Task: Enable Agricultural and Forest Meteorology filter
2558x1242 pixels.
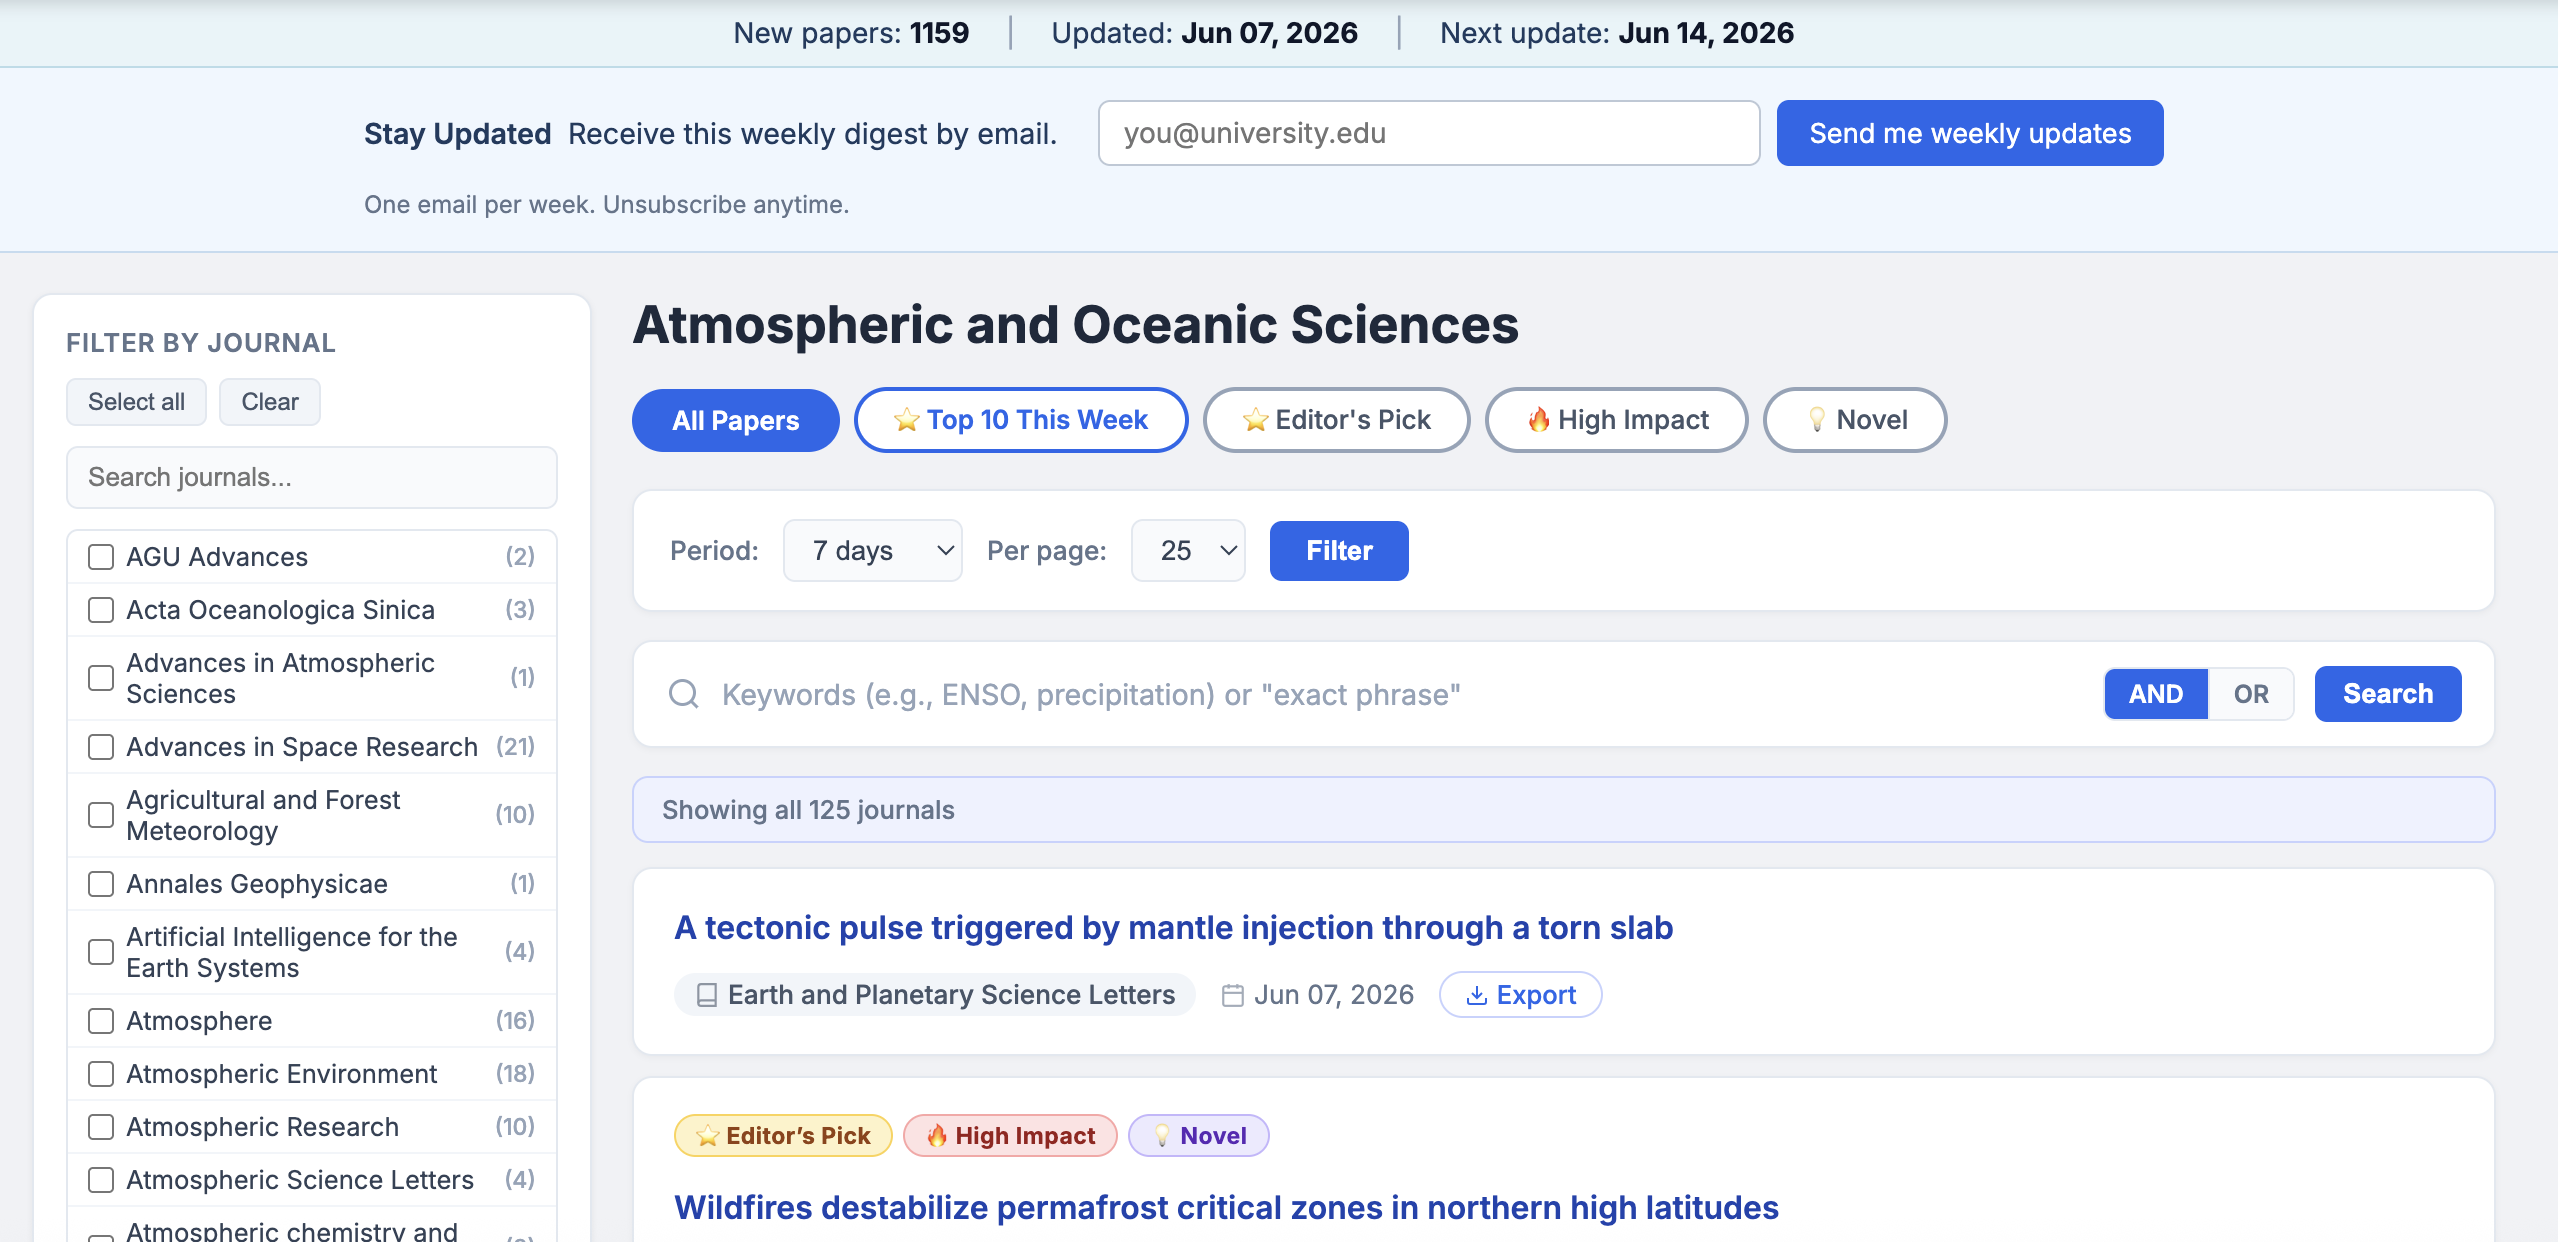Action: [x=101, y=815]
